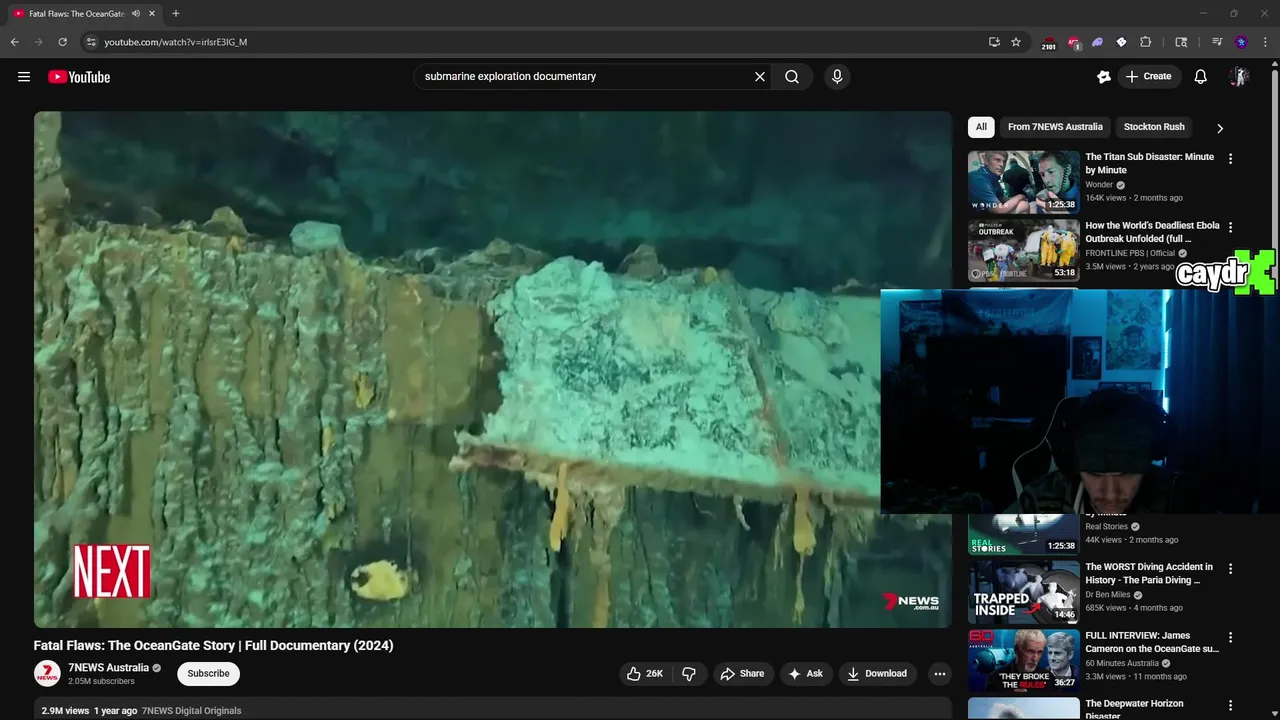The image size is (1280, 720).
Task: Click the search magnifier button
Action: (x=792, y=76)
